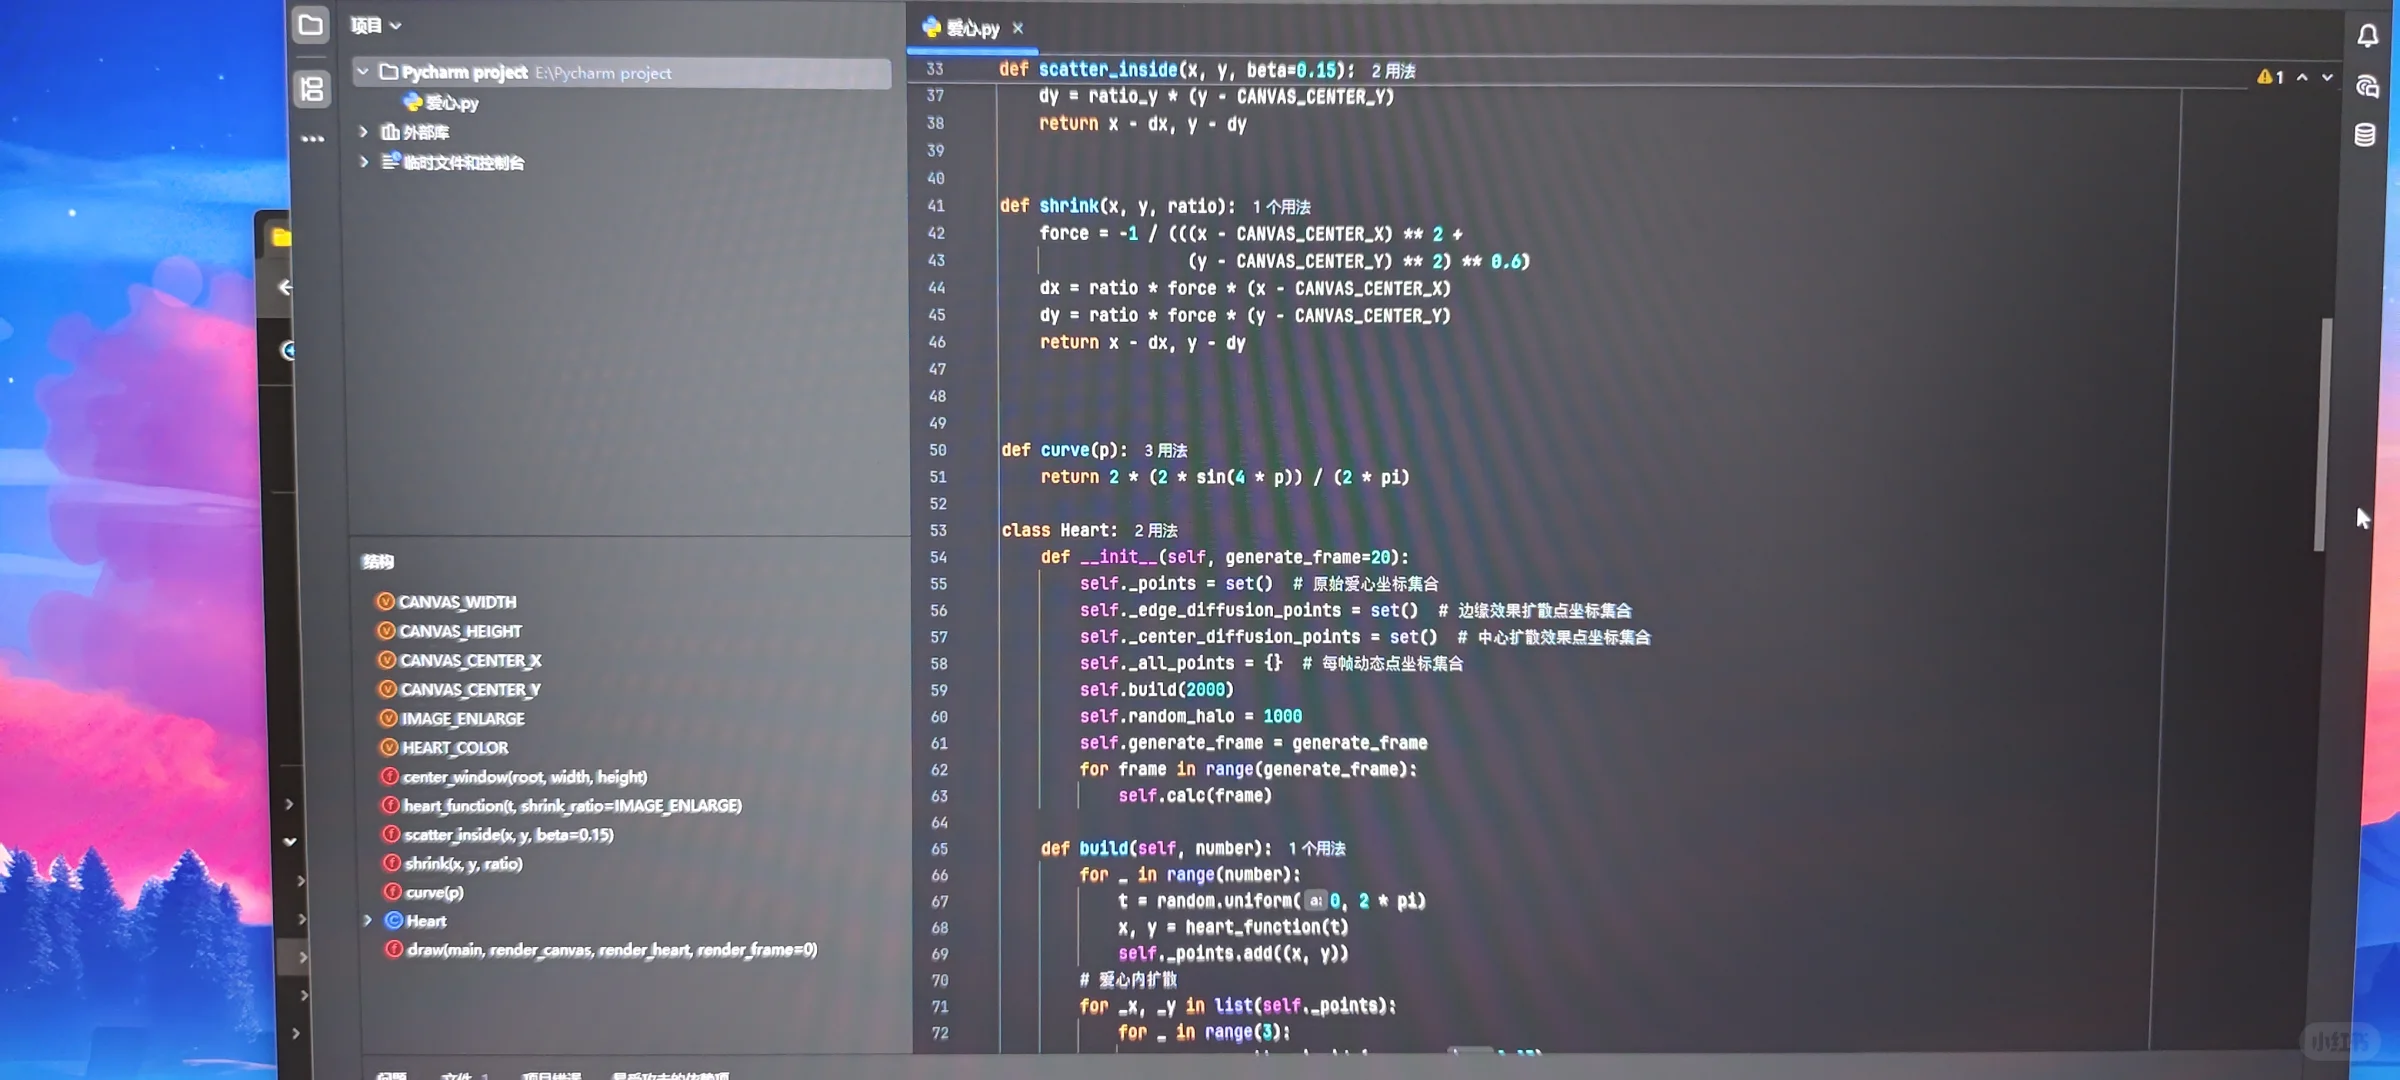Expand the 临时文件和控制台 node
Viewport: 2400px width, 1080px height.
(x=365, y=162)
